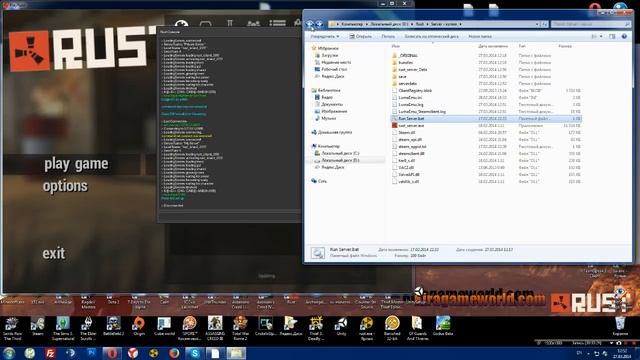Open the Windows Start menu
The height and width of the screenshot is (360, 640).
coord(9,353)
